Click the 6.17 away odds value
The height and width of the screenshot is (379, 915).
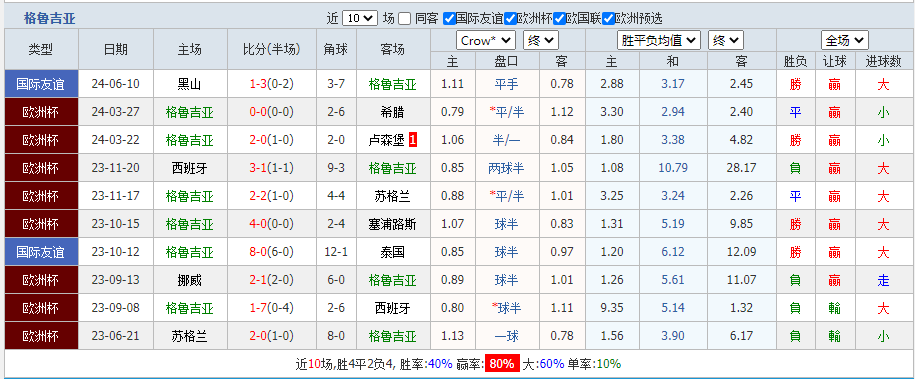tap(741, 336)
